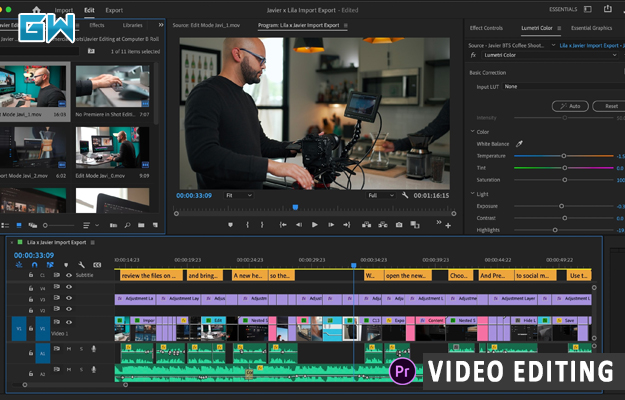Click the Auto button in Lumetri
The width and height of the screenshot is (625, 400).
(571, 106)
